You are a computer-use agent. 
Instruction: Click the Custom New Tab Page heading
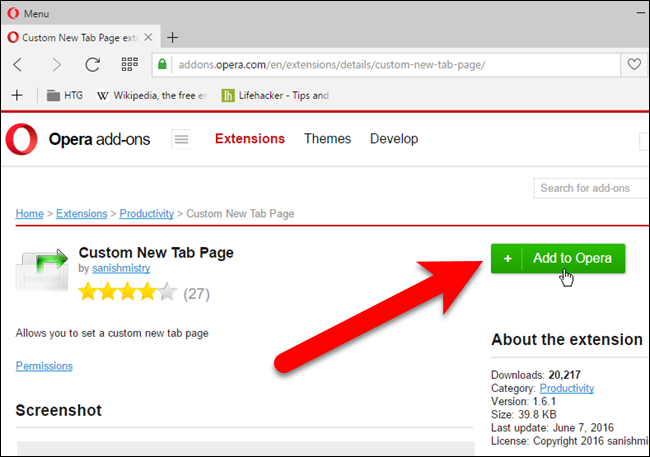[156, 253]
